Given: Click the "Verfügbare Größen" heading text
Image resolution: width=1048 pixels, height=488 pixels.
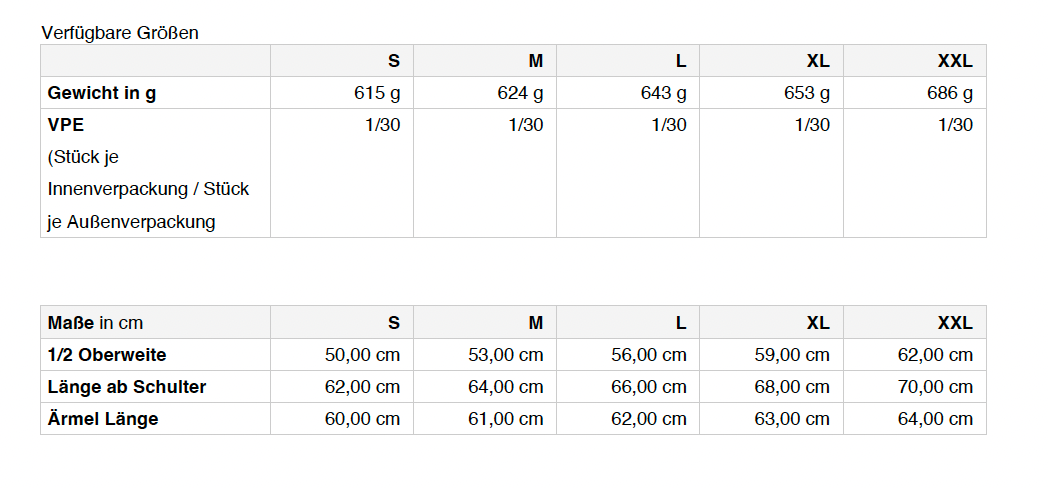Looking at the screenshot, I should click(120, 33).
